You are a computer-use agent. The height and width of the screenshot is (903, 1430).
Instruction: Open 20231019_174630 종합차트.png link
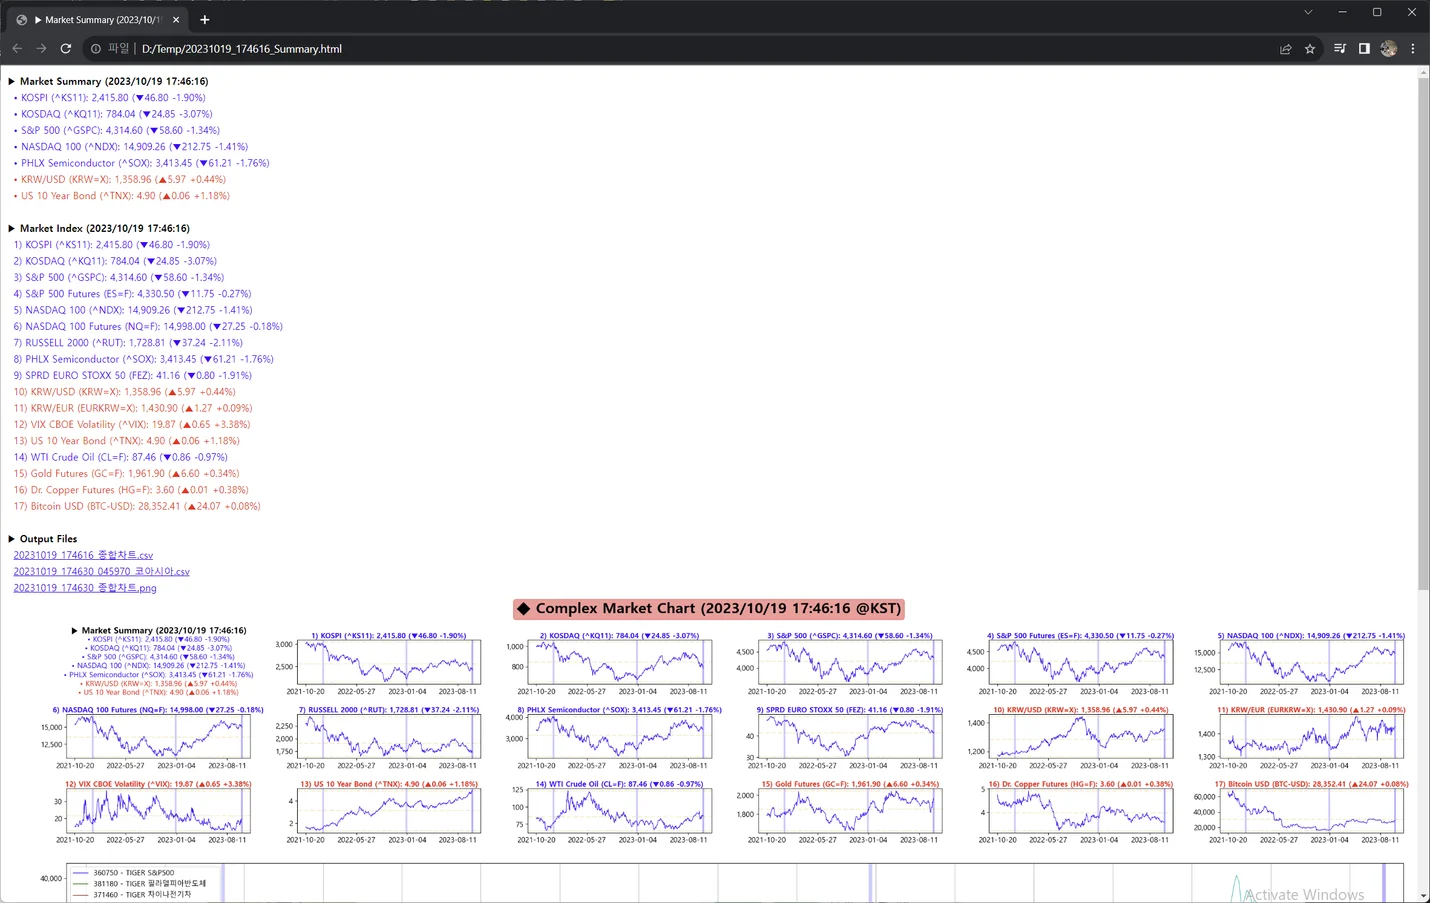pos(85,588)
